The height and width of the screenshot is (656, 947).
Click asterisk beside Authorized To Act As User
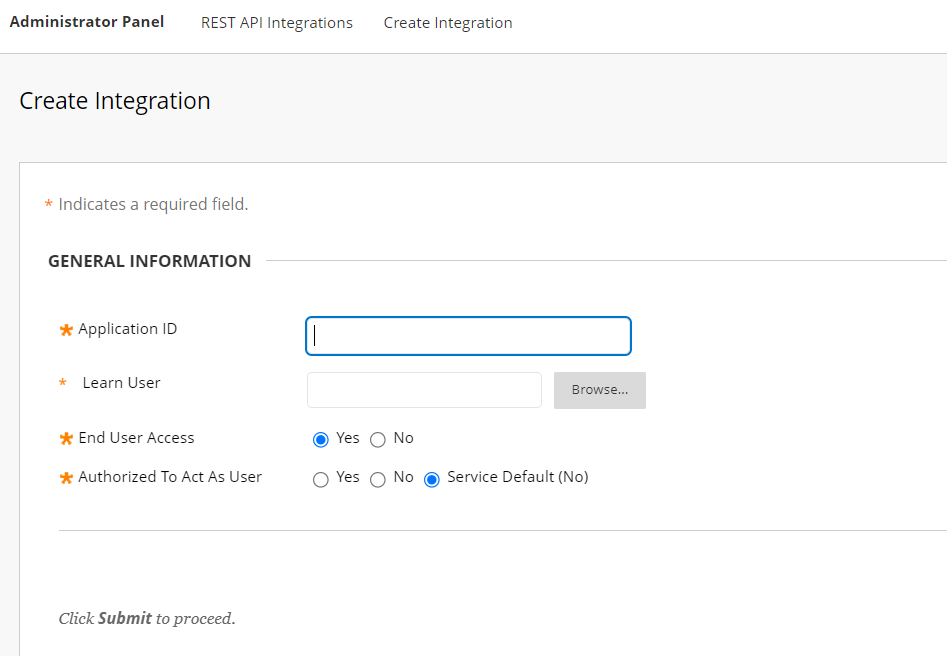(66, 479)
